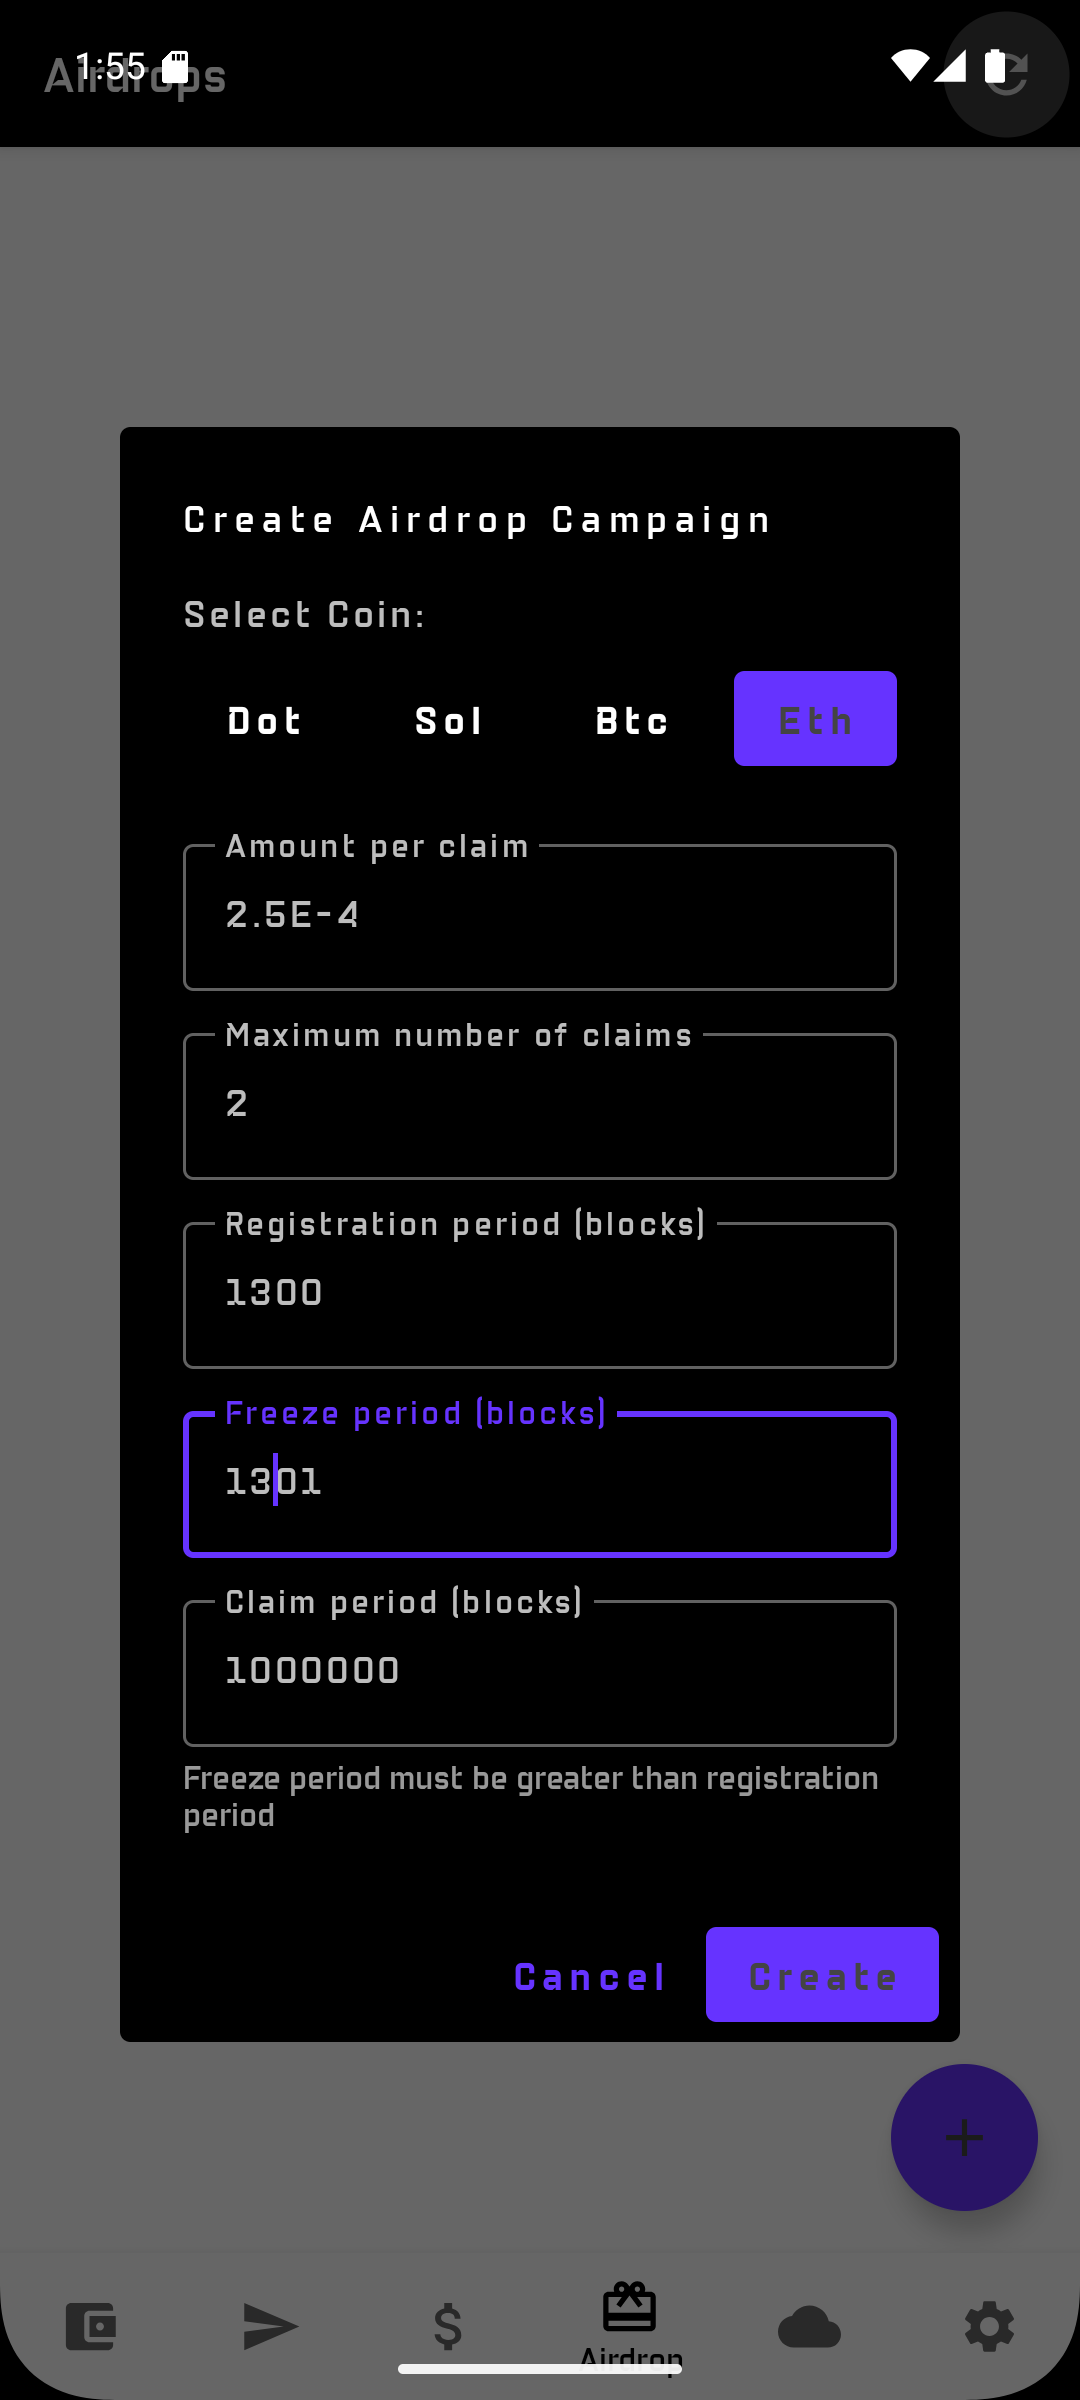Click inside the Freeze period field
Viewport: 1080px width, 2400px height.
pyautogui.click(x=540, y=1484)
